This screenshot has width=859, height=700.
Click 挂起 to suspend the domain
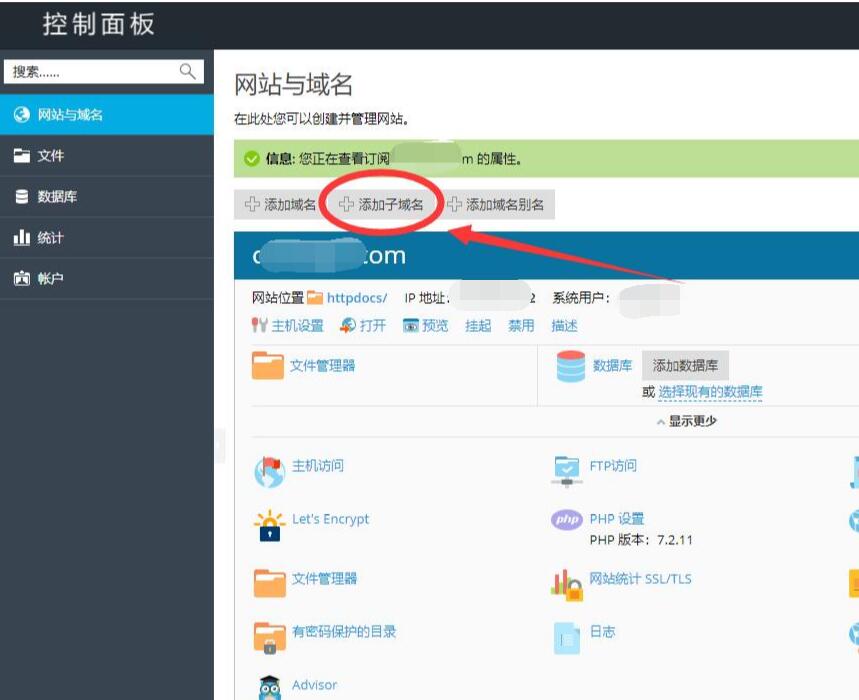click(x=478, y=326)
